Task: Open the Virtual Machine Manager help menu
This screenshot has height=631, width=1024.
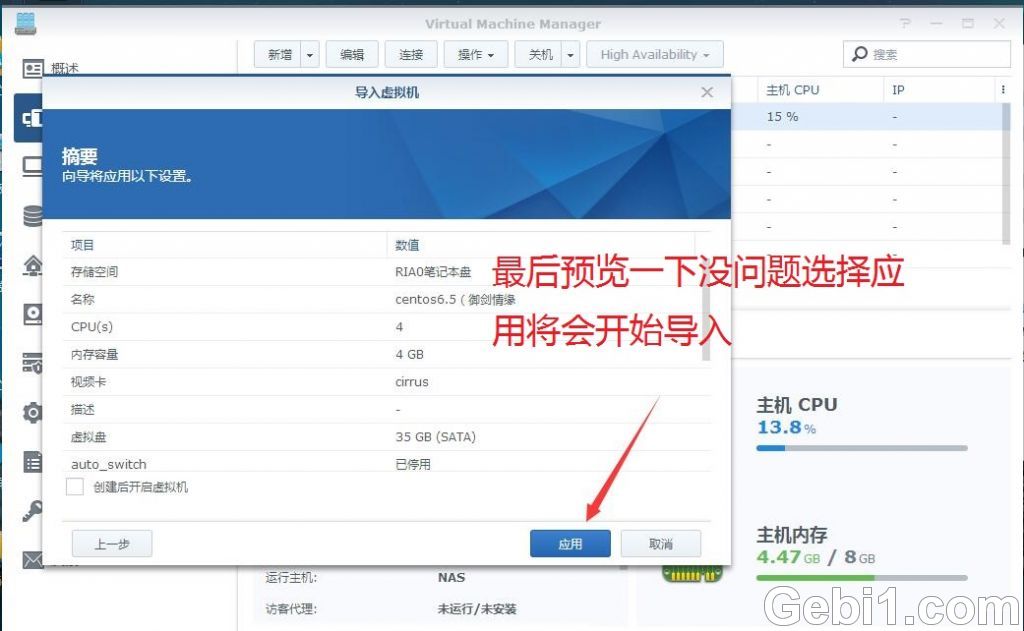Action: coord(905,23)
